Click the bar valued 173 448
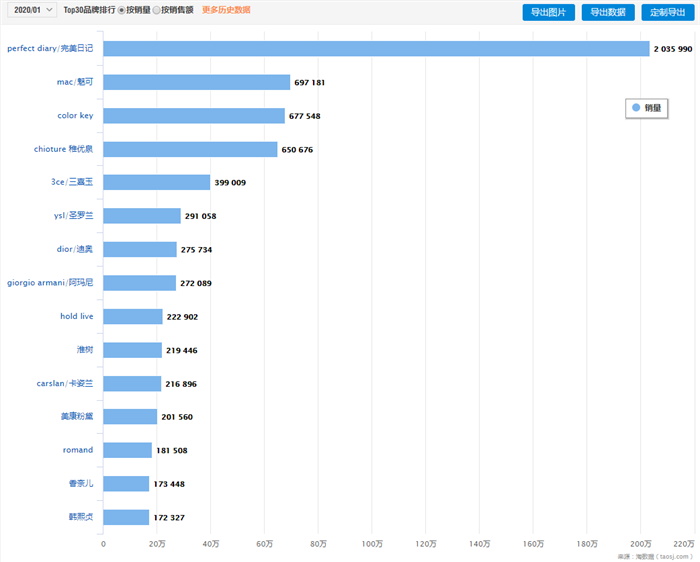 [126, 483]
